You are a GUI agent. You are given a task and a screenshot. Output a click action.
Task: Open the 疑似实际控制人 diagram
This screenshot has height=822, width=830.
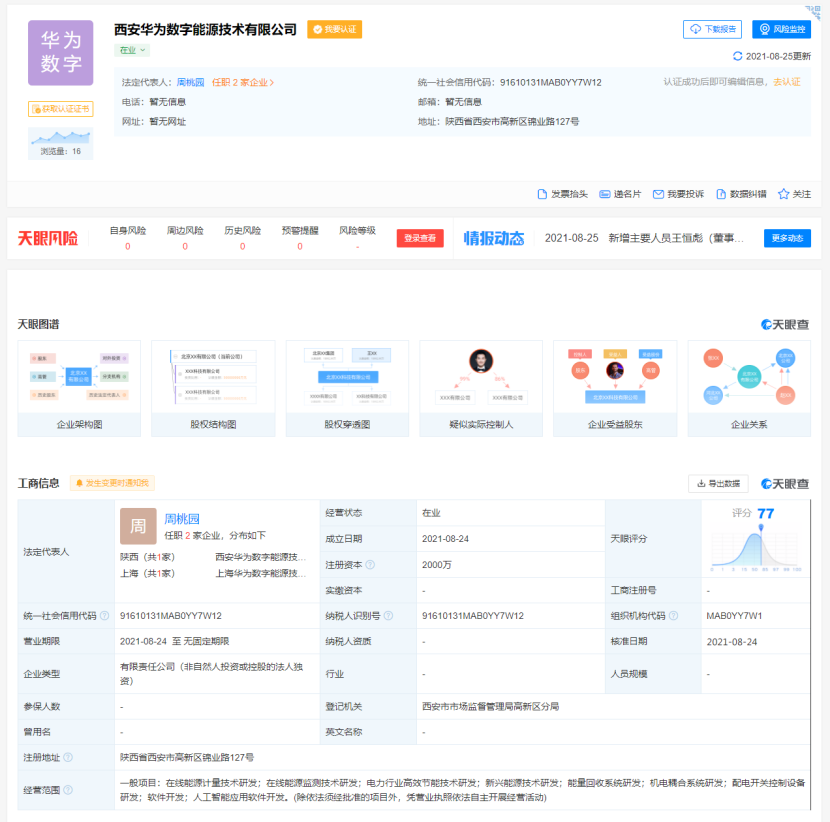coord(481,388)
